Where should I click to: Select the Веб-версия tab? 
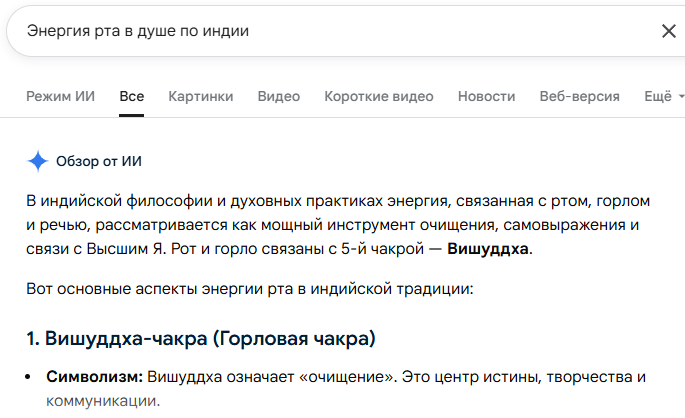click(579, 97)
